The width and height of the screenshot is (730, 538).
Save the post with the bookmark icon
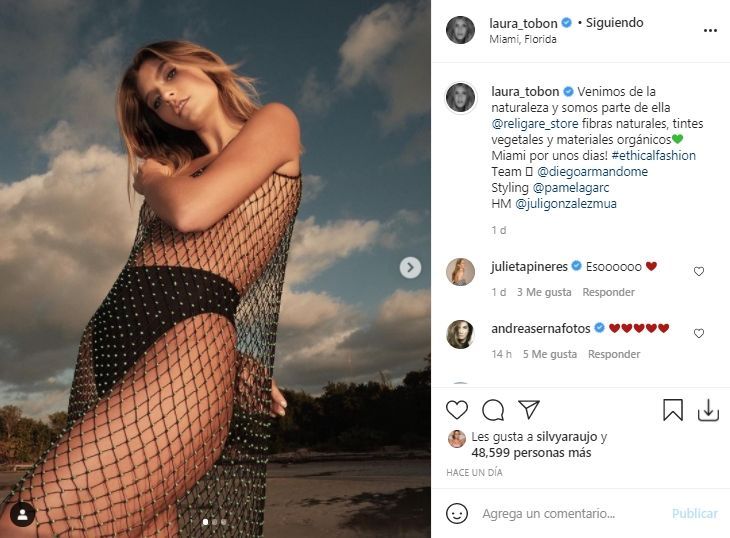pos(673,410)
